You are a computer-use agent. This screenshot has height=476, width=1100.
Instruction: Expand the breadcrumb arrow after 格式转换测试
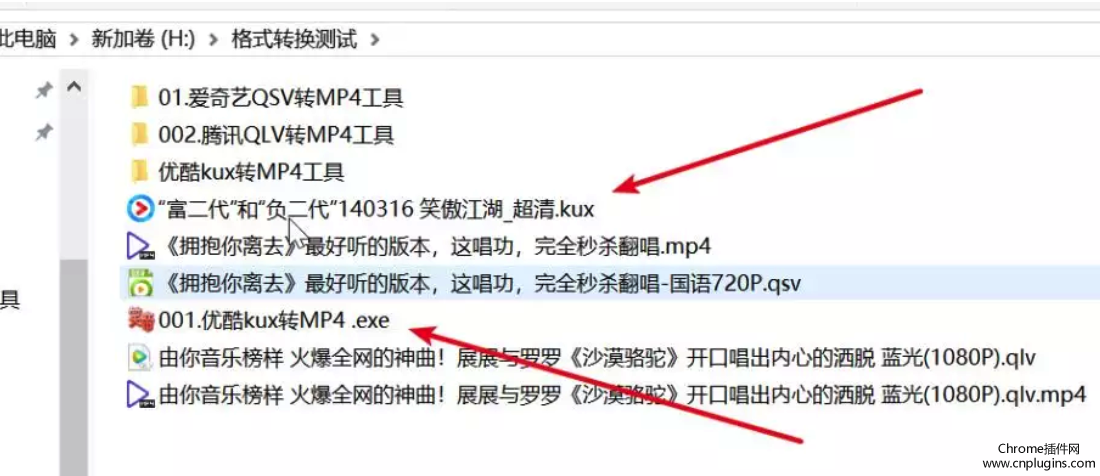(x=376, y=40)
